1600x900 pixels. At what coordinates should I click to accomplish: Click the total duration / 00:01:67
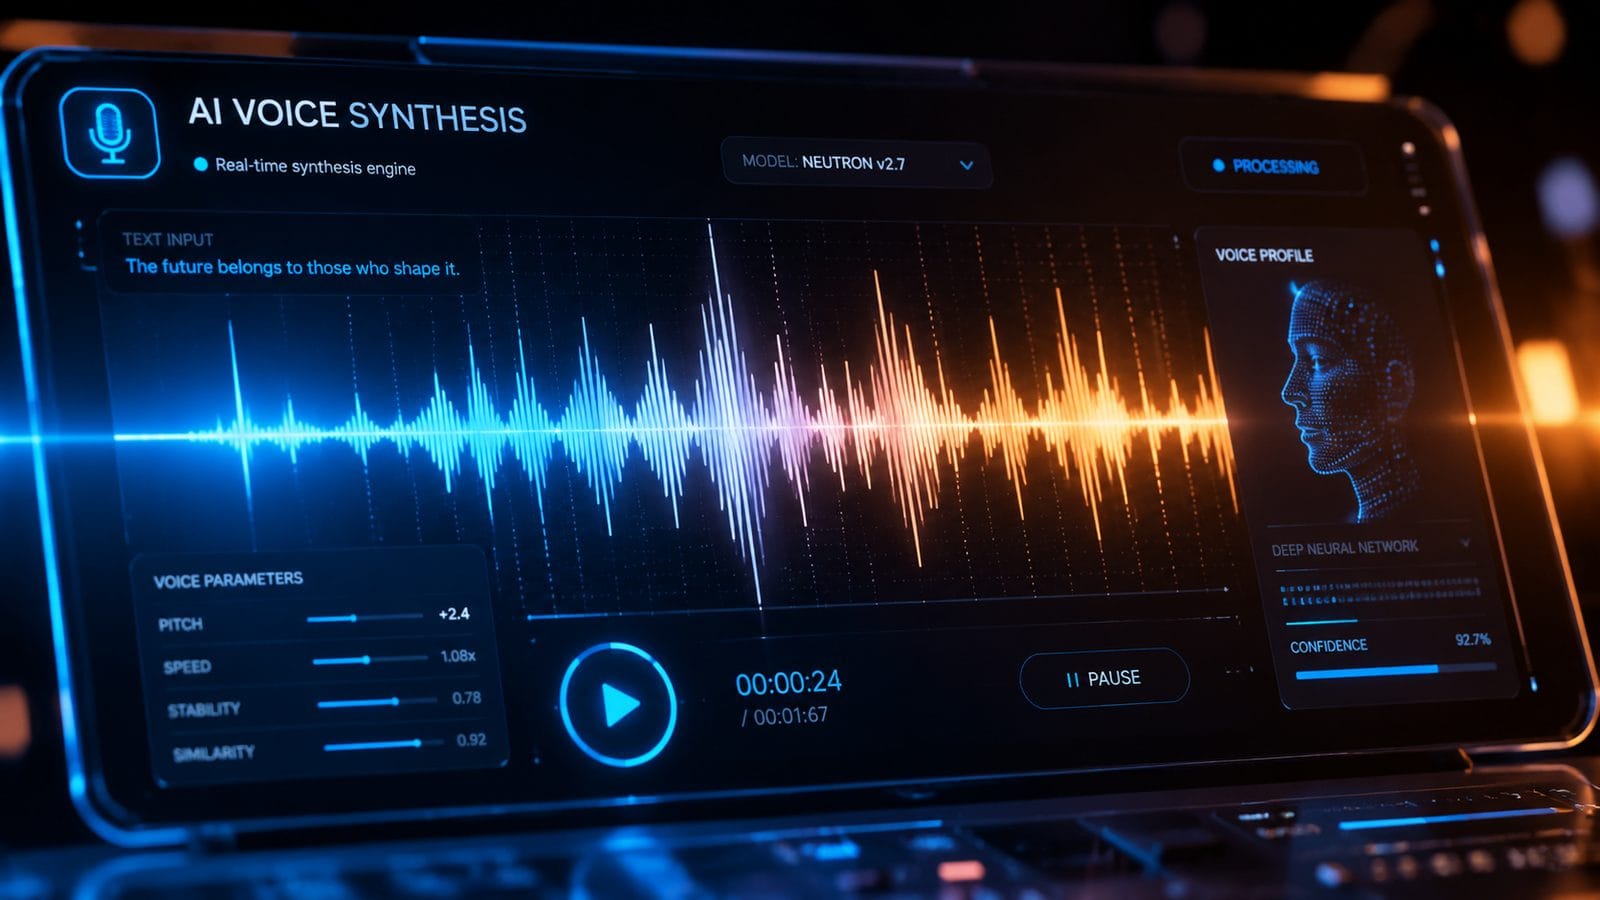point(785,716)
